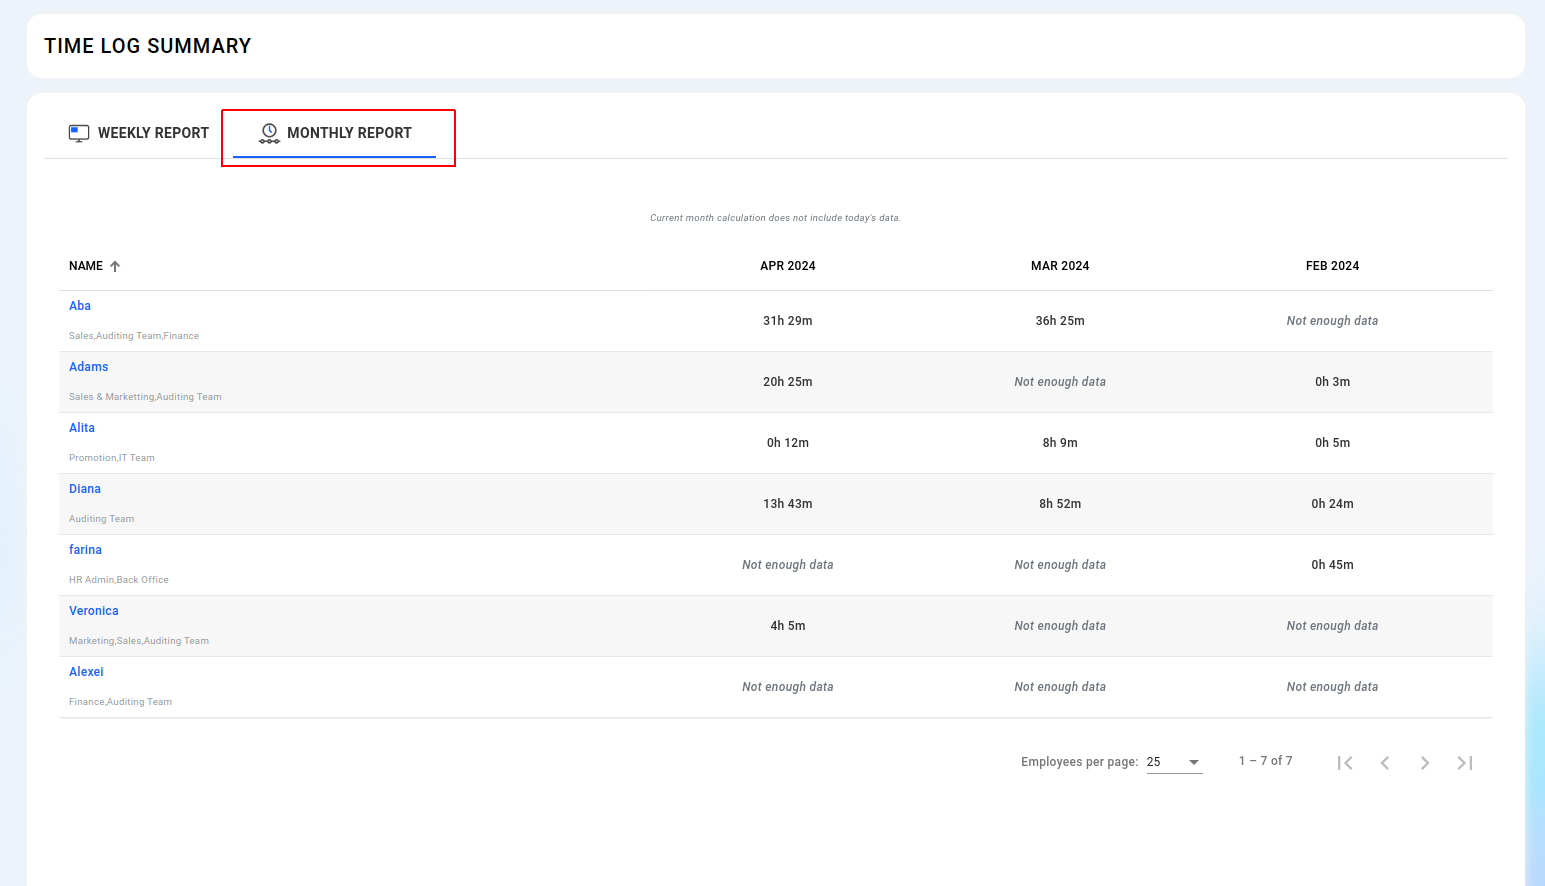Open the Employees per page dropdown
Viewport: 1545px width, 886px height.
click(x=1174, y=762)
